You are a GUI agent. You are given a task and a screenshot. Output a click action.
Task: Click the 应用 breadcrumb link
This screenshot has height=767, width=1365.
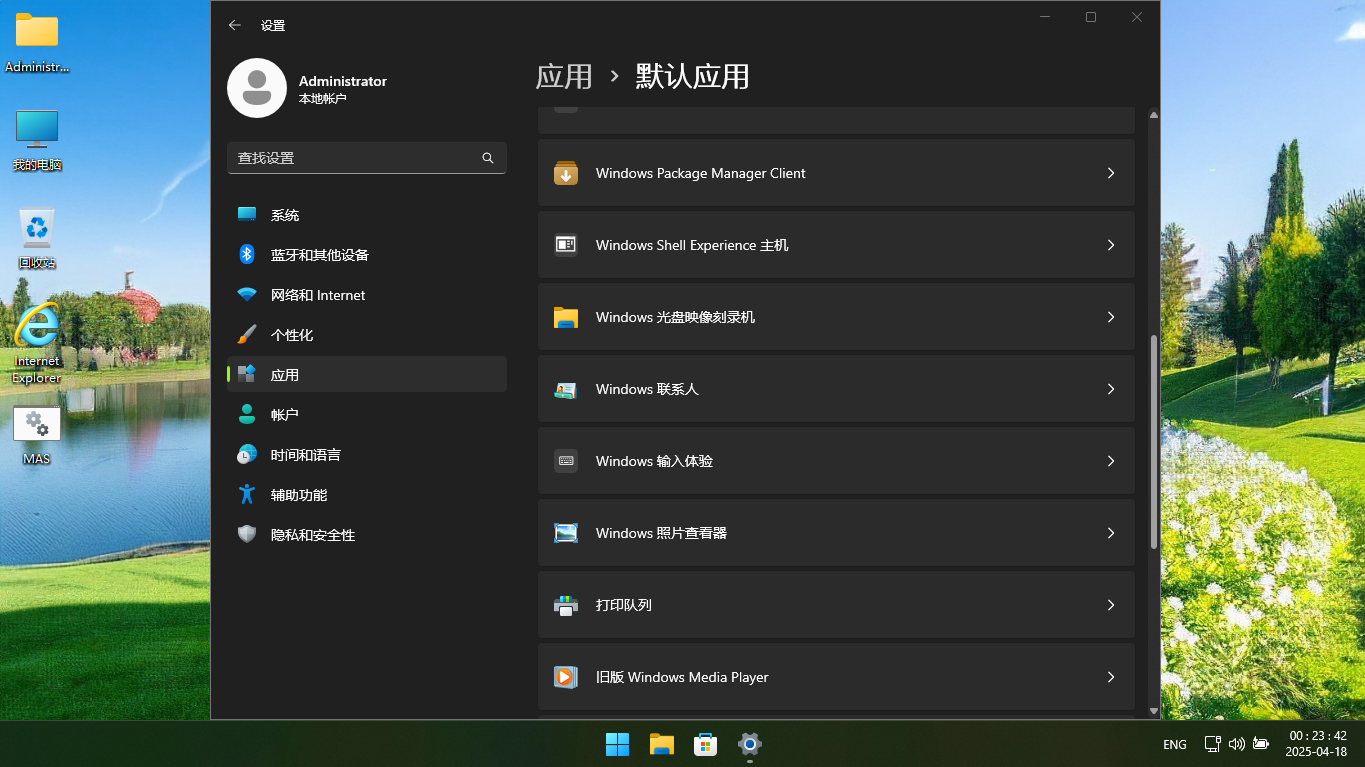pos(564,77)
